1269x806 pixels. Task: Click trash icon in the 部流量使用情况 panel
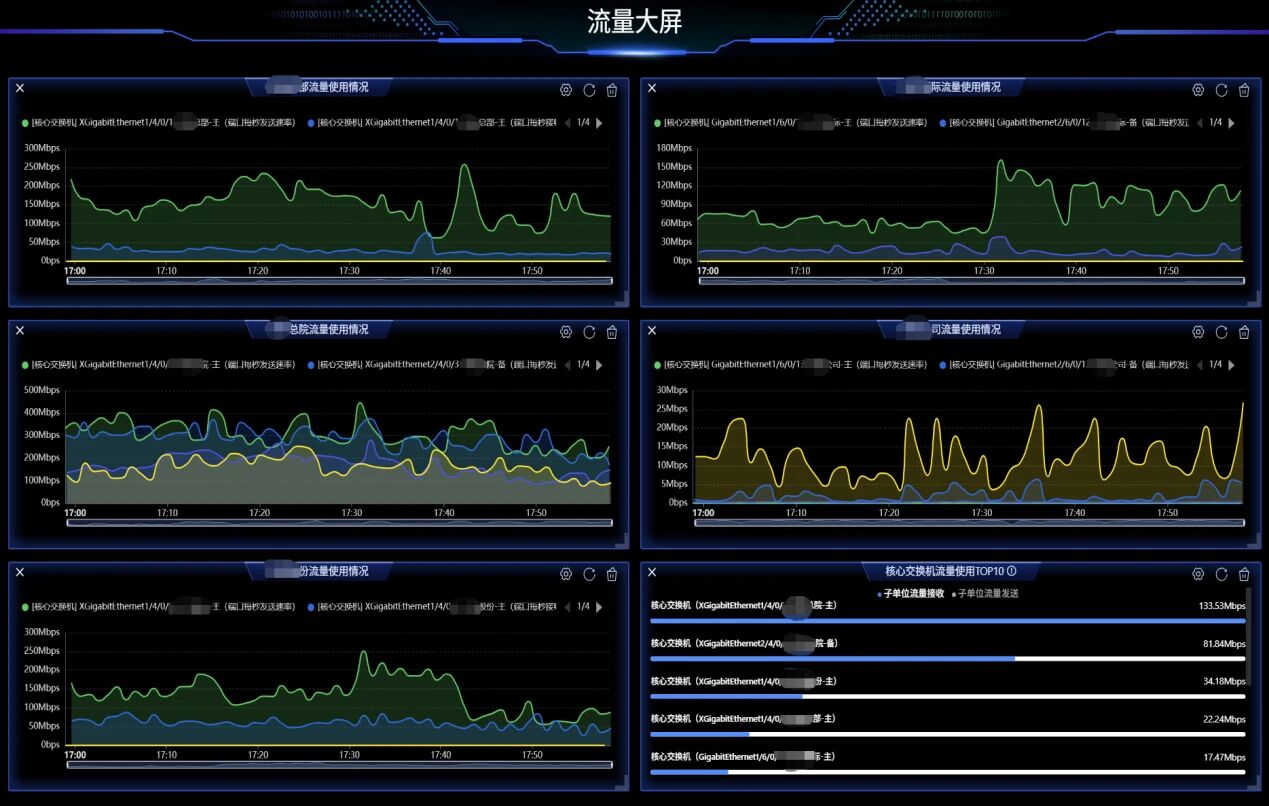tap(612, 90)
